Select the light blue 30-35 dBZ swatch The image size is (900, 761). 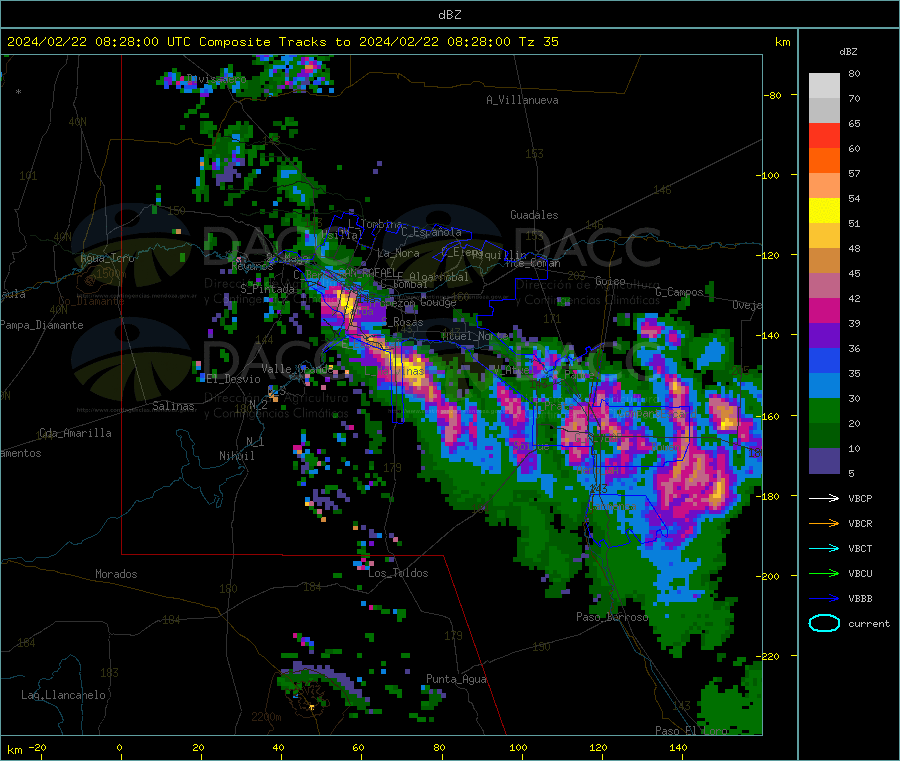coord(824,386)
